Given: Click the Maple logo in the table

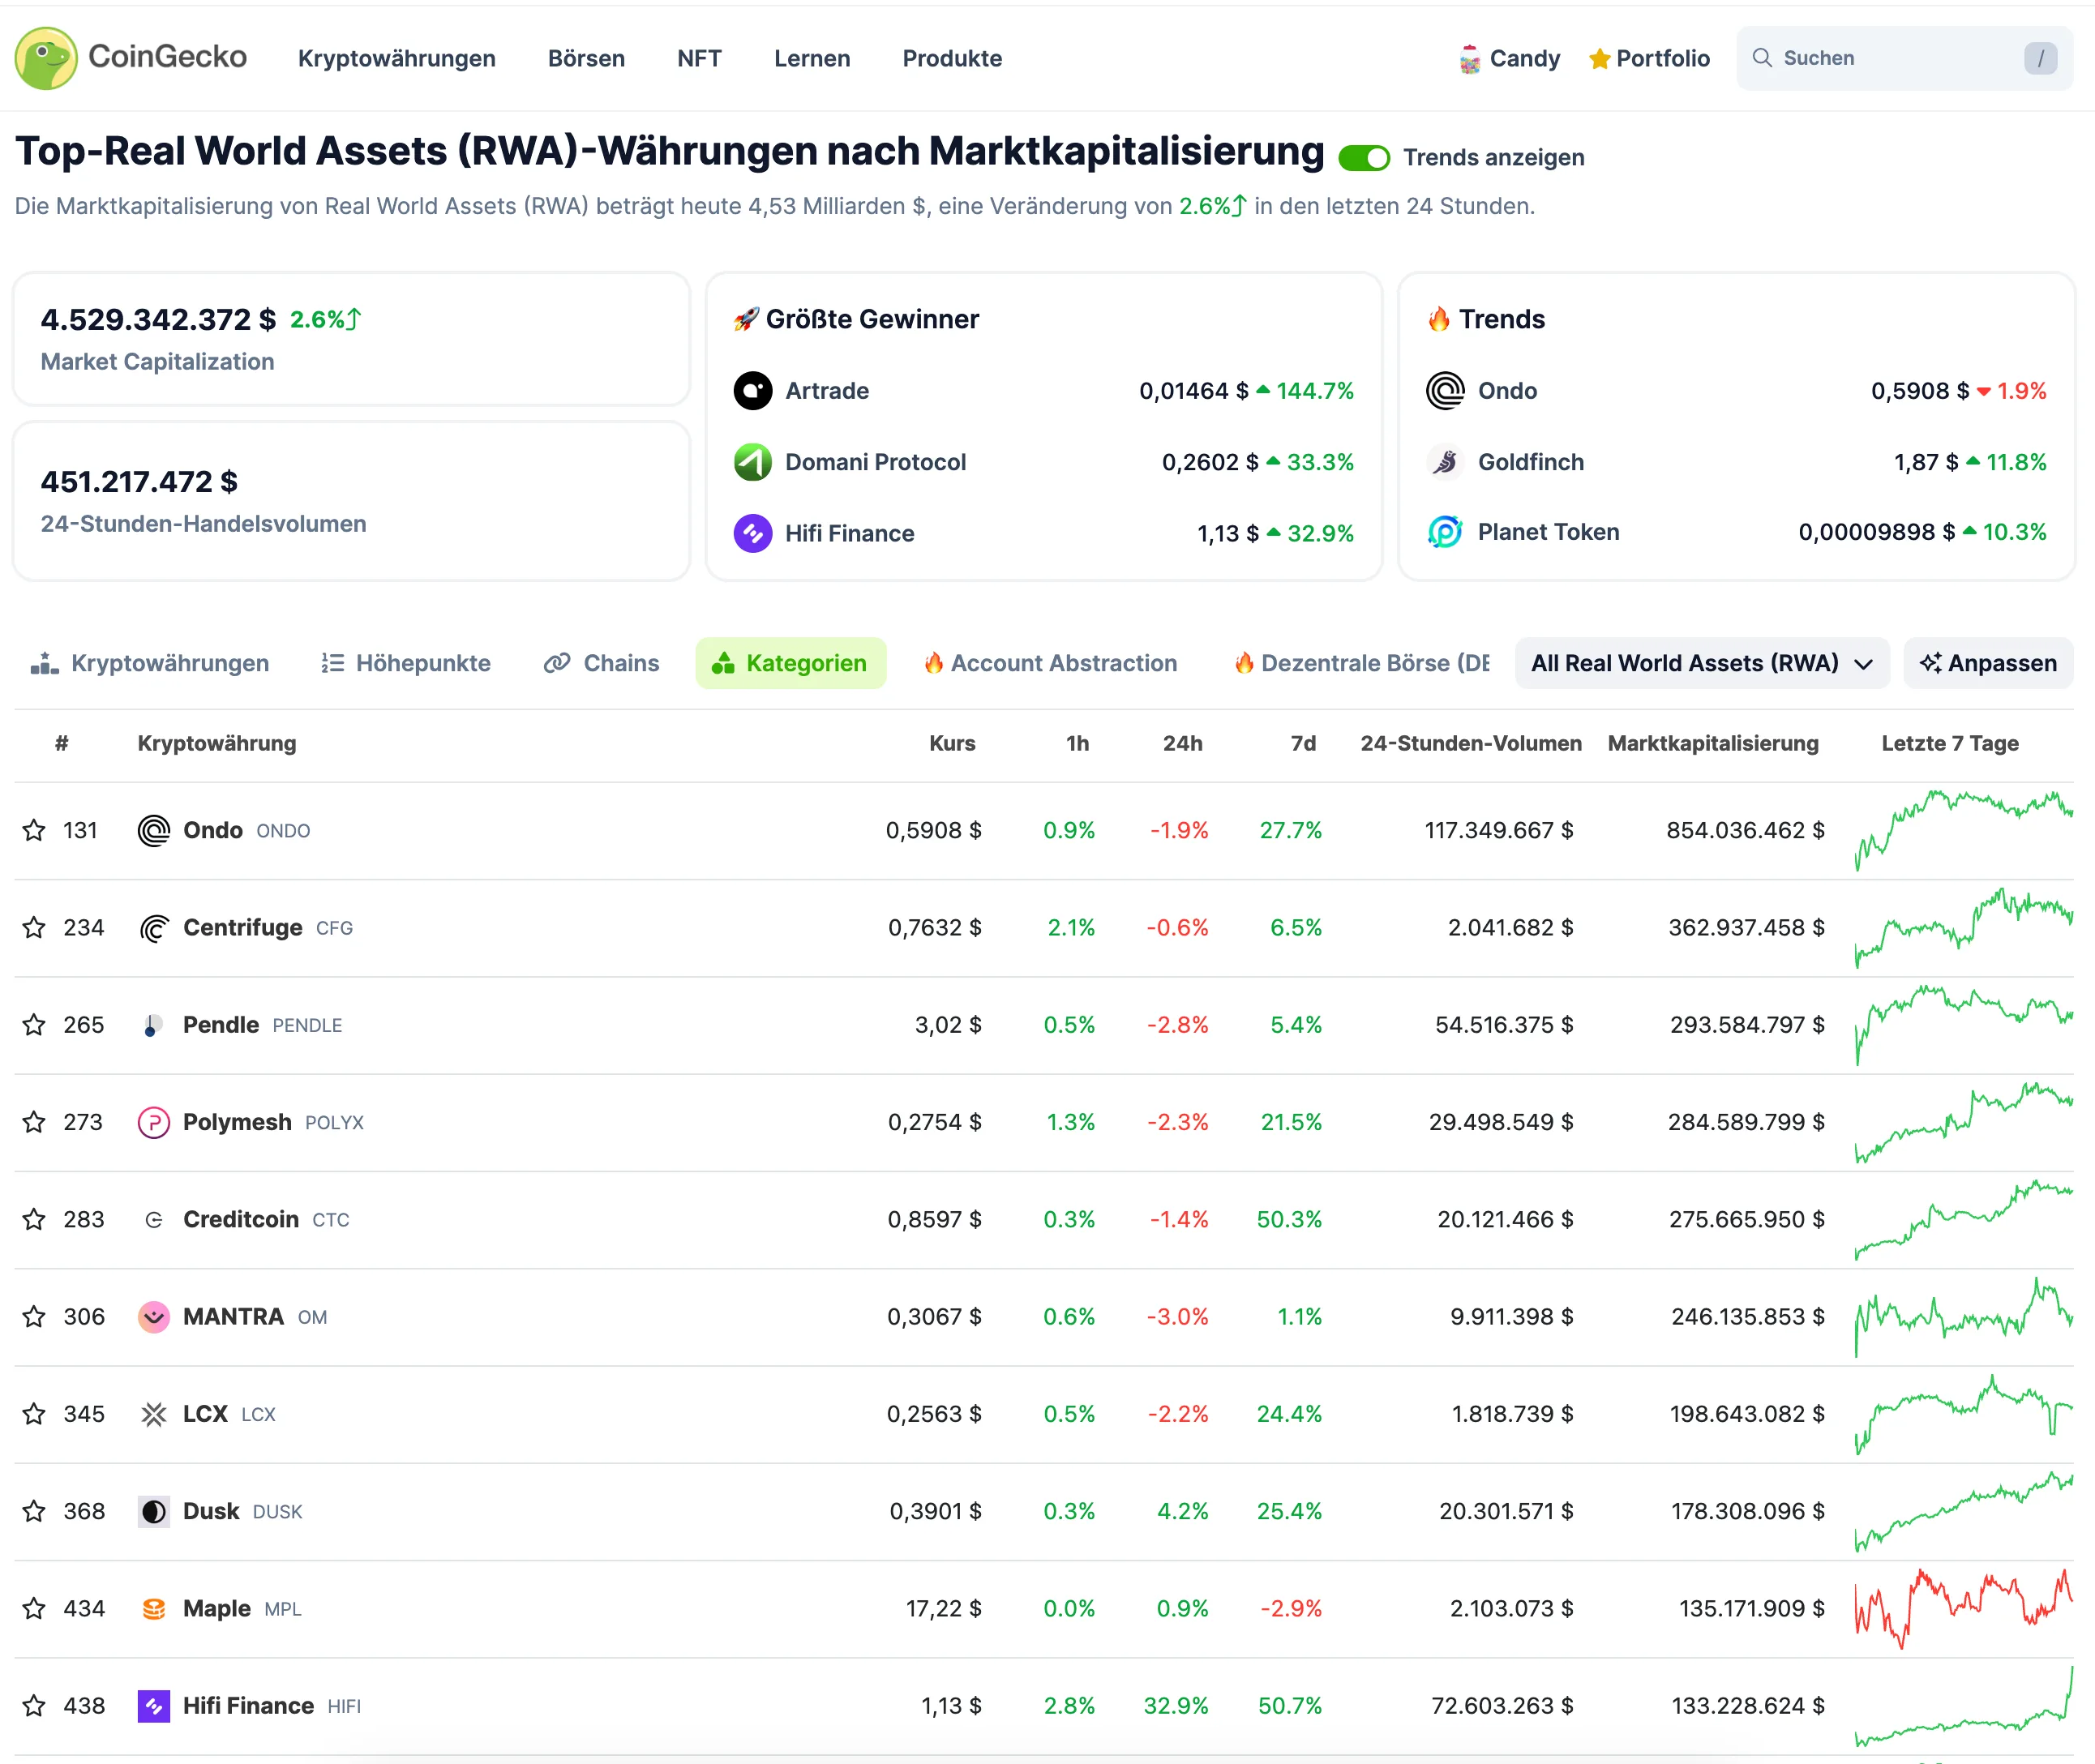Looking at the screenshot, I should pos(154,1608).
